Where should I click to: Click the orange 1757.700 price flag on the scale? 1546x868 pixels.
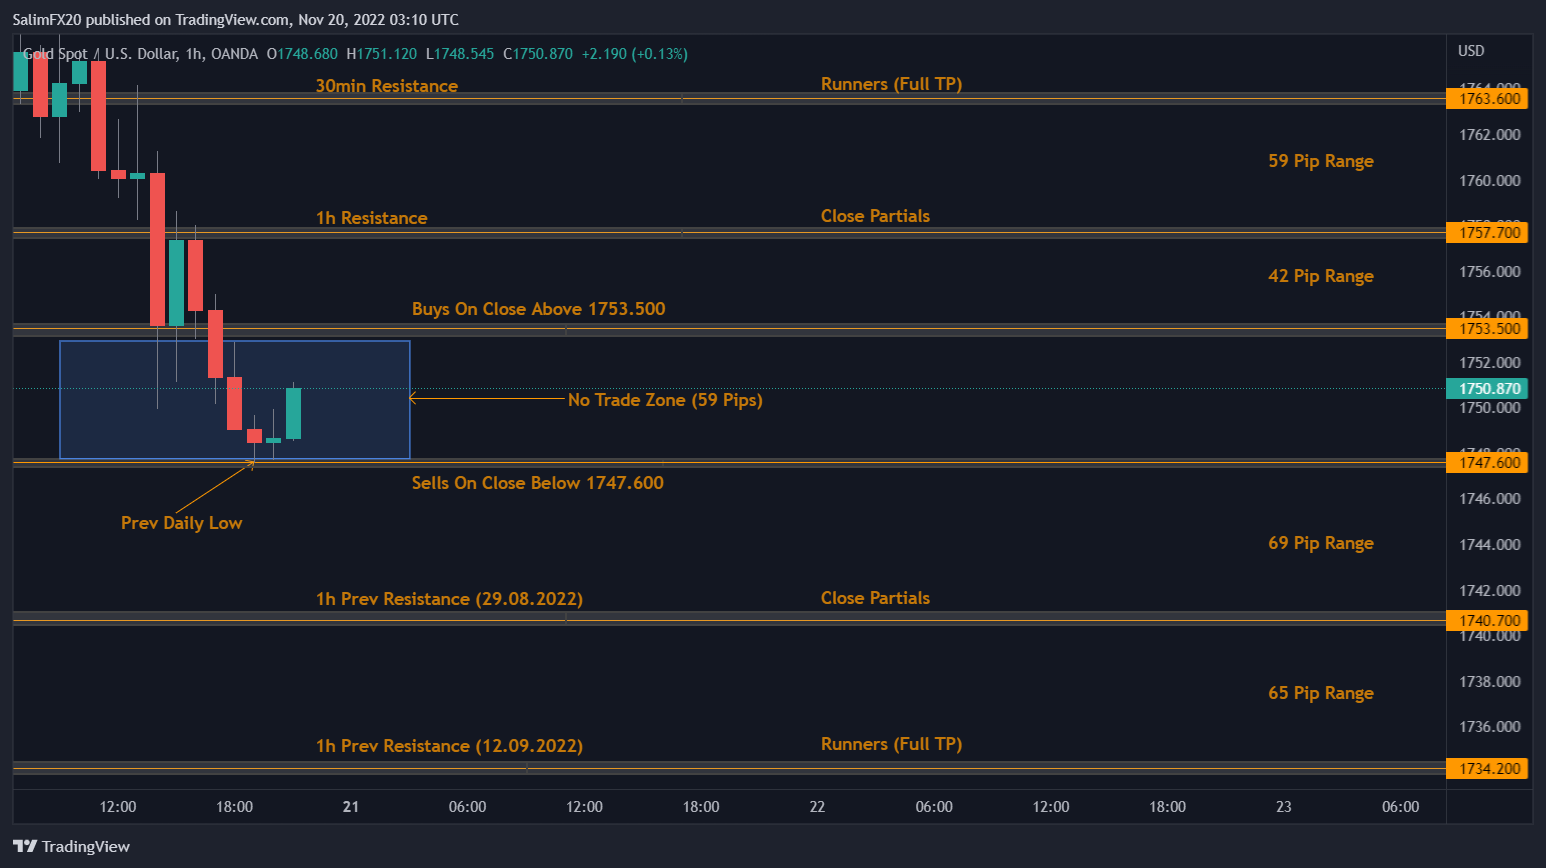coord(1487,232)
